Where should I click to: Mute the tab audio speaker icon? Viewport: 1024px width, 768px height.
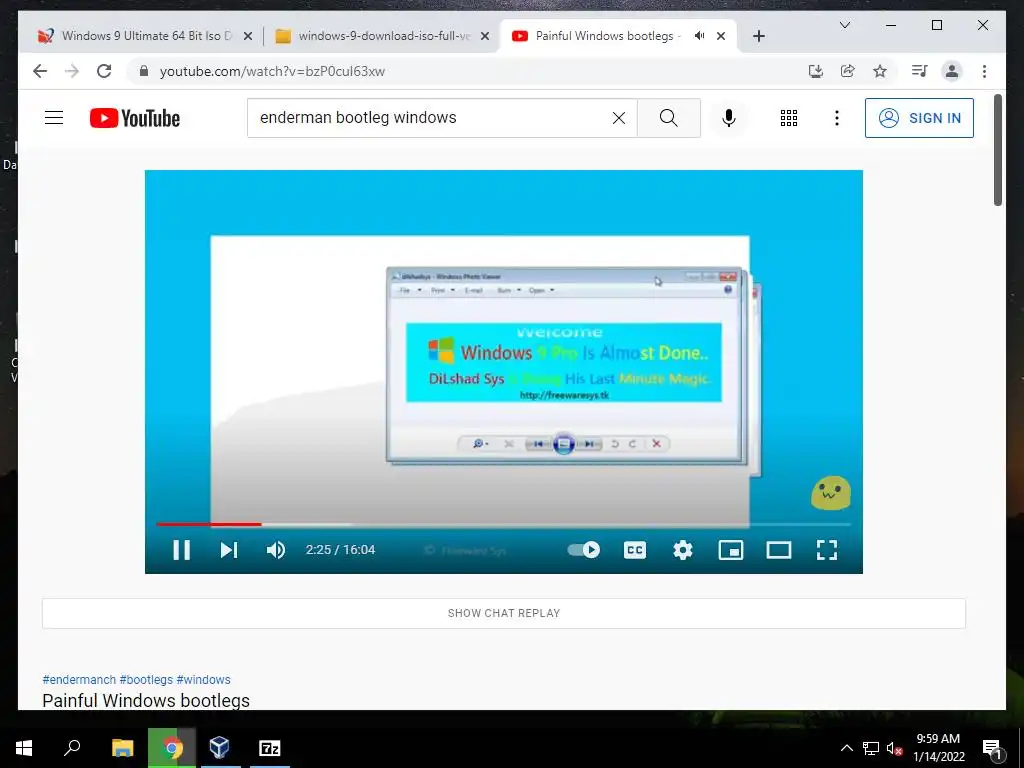coord(699,36)
